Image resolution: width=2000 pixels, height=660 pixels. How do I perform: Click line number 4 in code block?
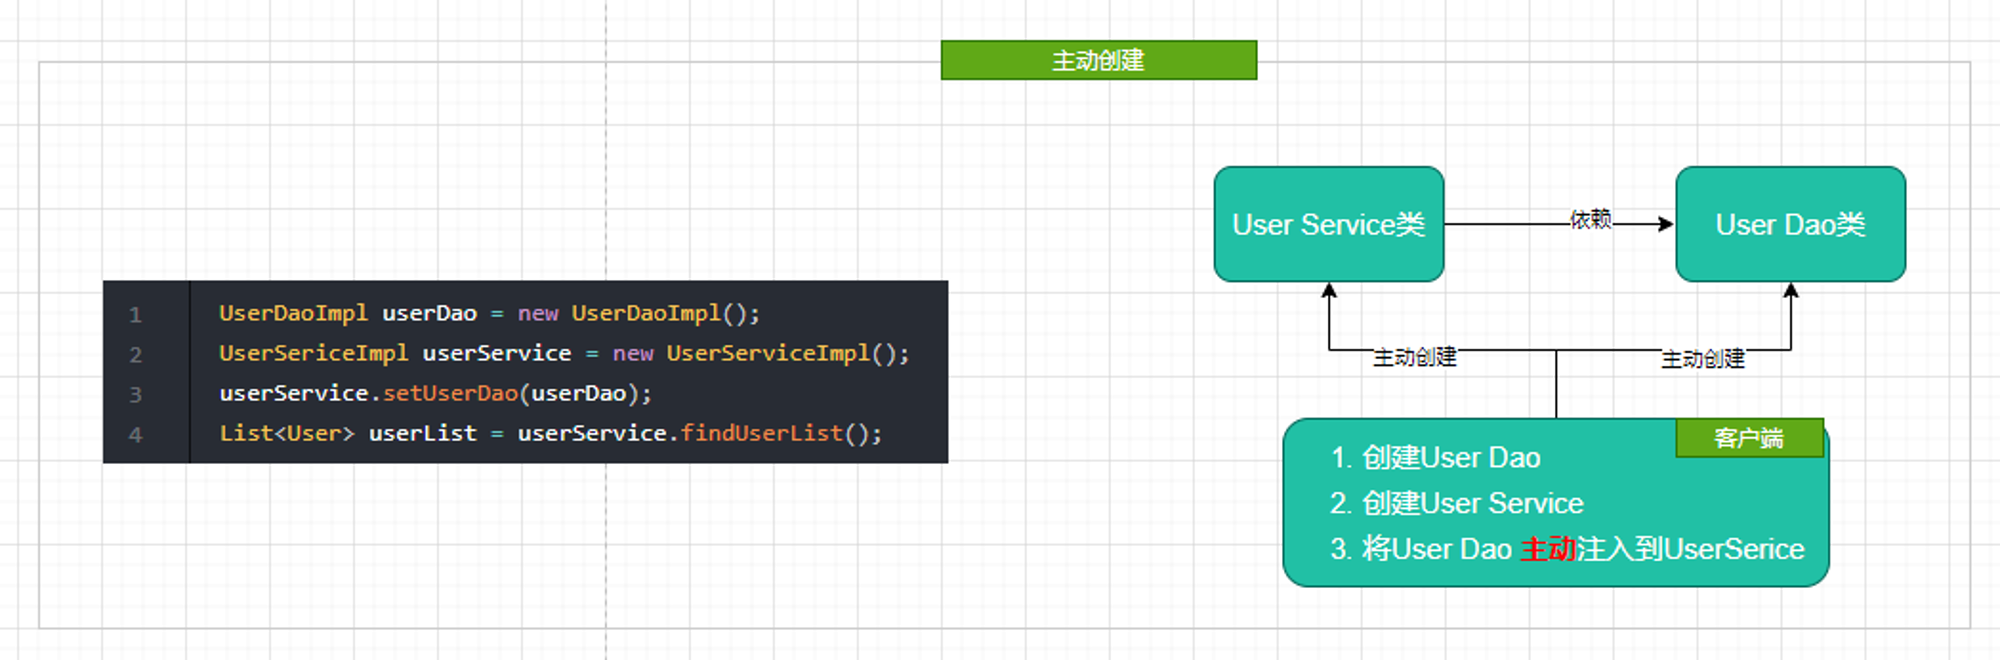135,435
